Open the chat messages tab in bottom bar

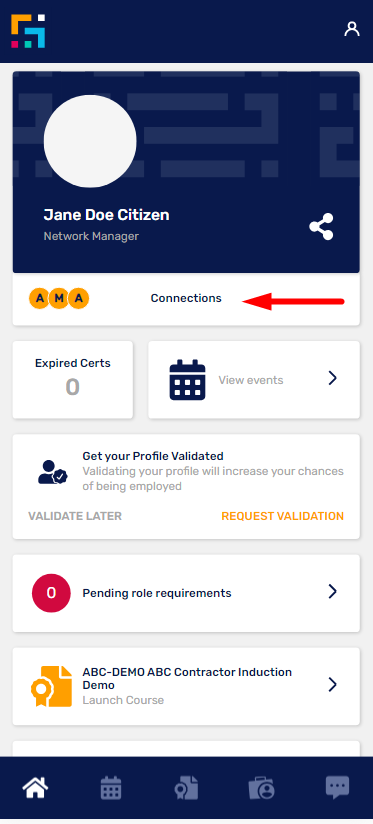click(x=337, y=788)
